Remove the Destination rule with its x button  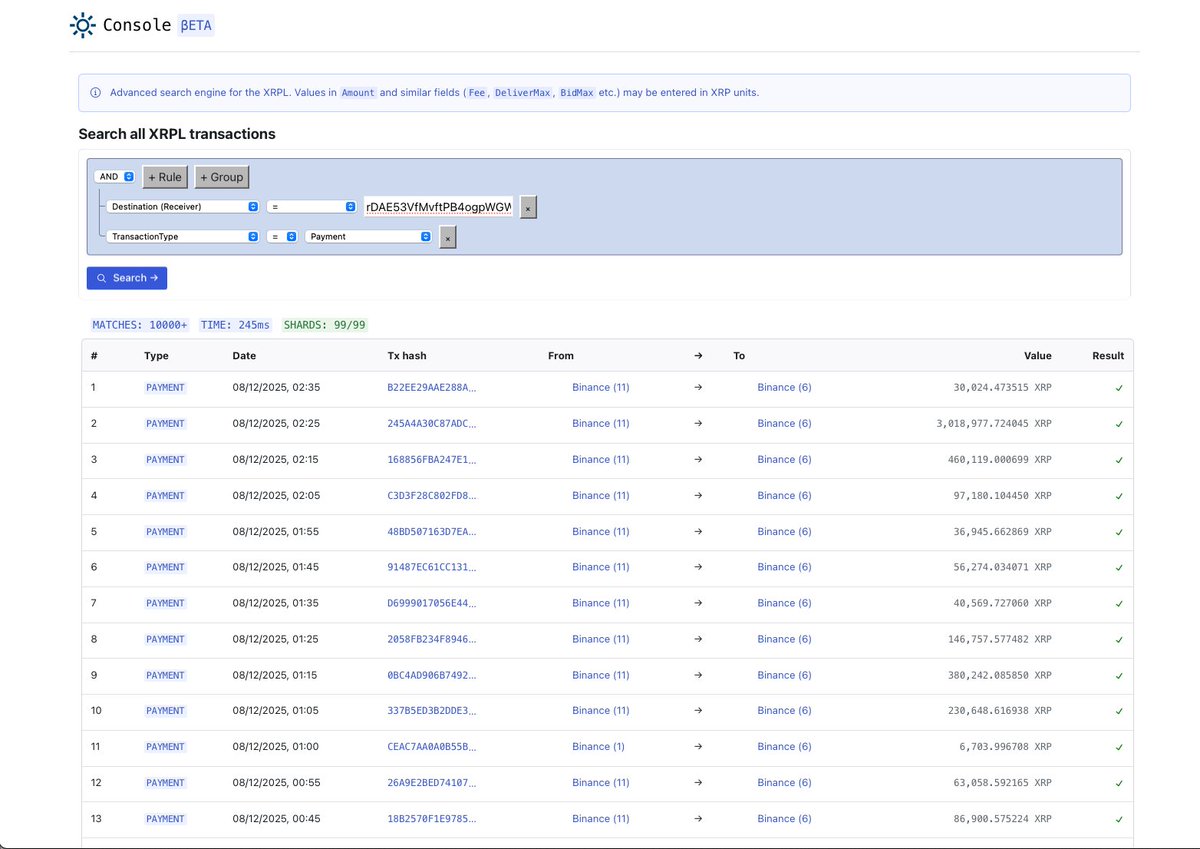[x=528, y=207]
